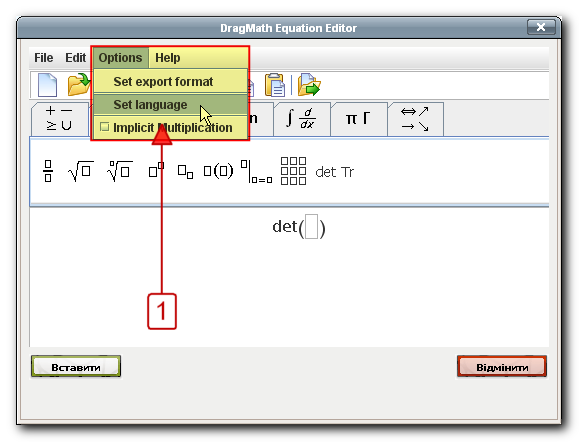Insert a subscript template
This screenshot has height=442, width=579.
(x=185, y=172)
